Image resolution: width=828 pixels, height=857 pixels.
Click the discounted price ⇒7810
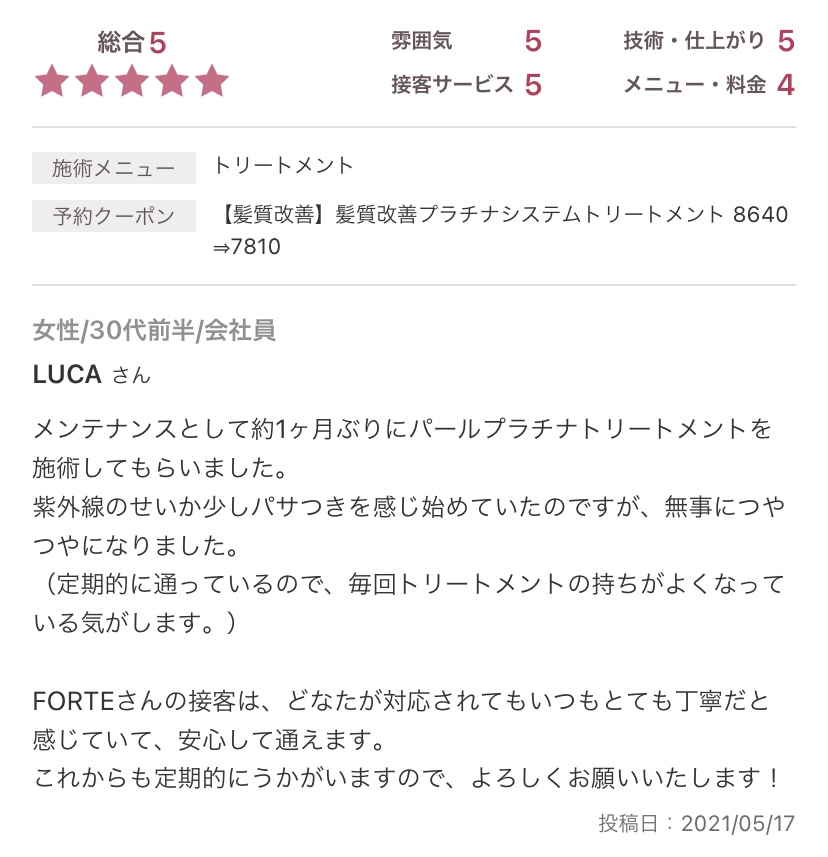[246, 247]
